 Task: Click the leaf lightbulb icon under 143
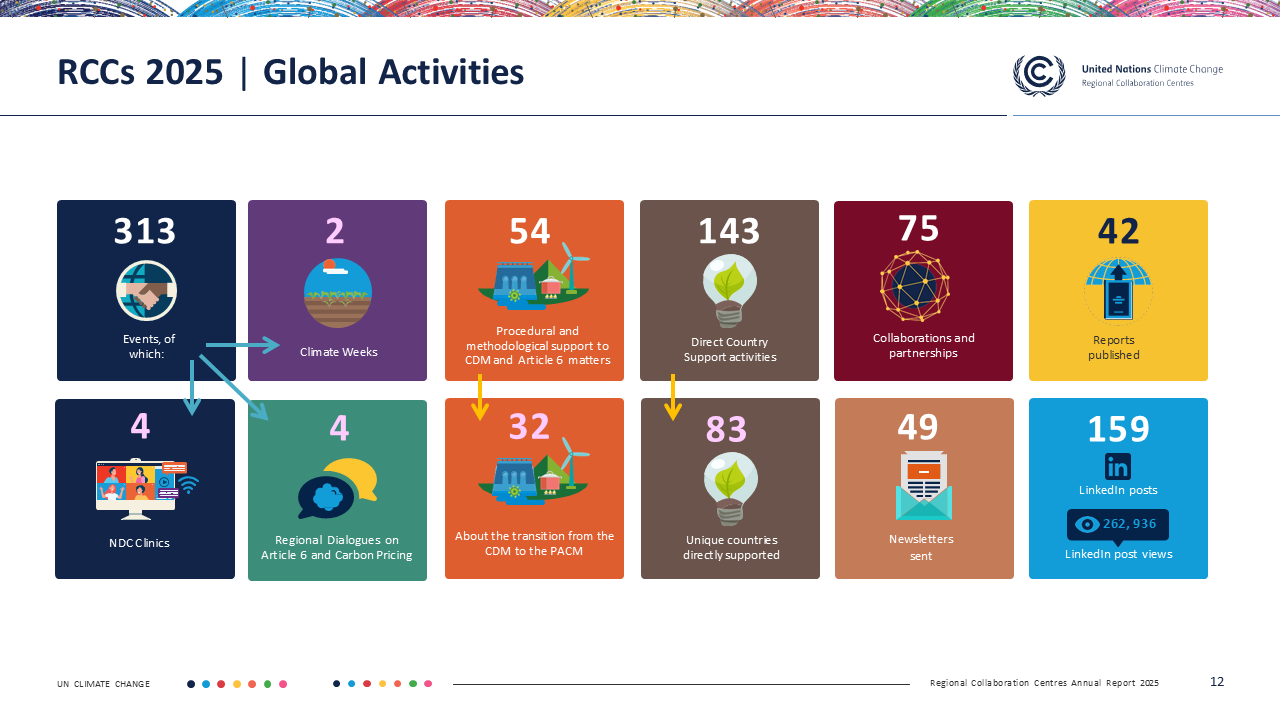coord(729,291)
